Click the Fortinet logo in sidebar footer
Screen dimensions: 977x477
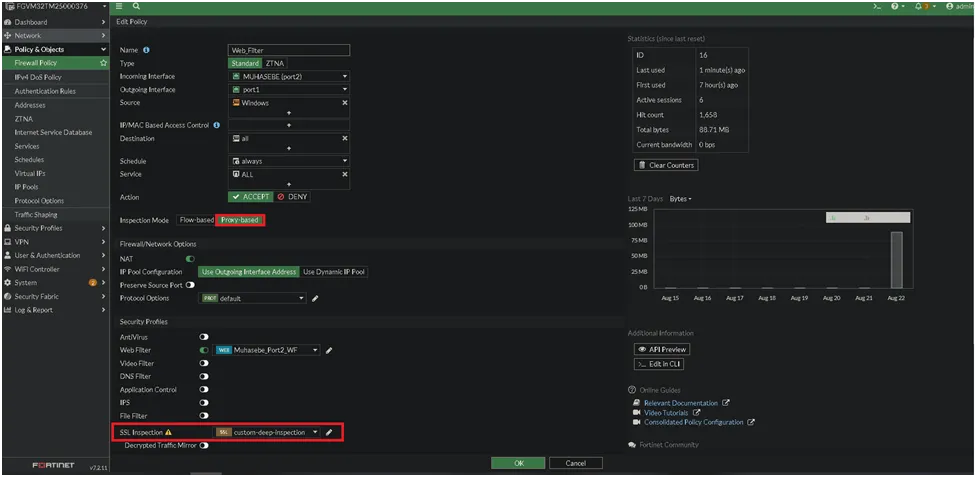click(54, 466)
